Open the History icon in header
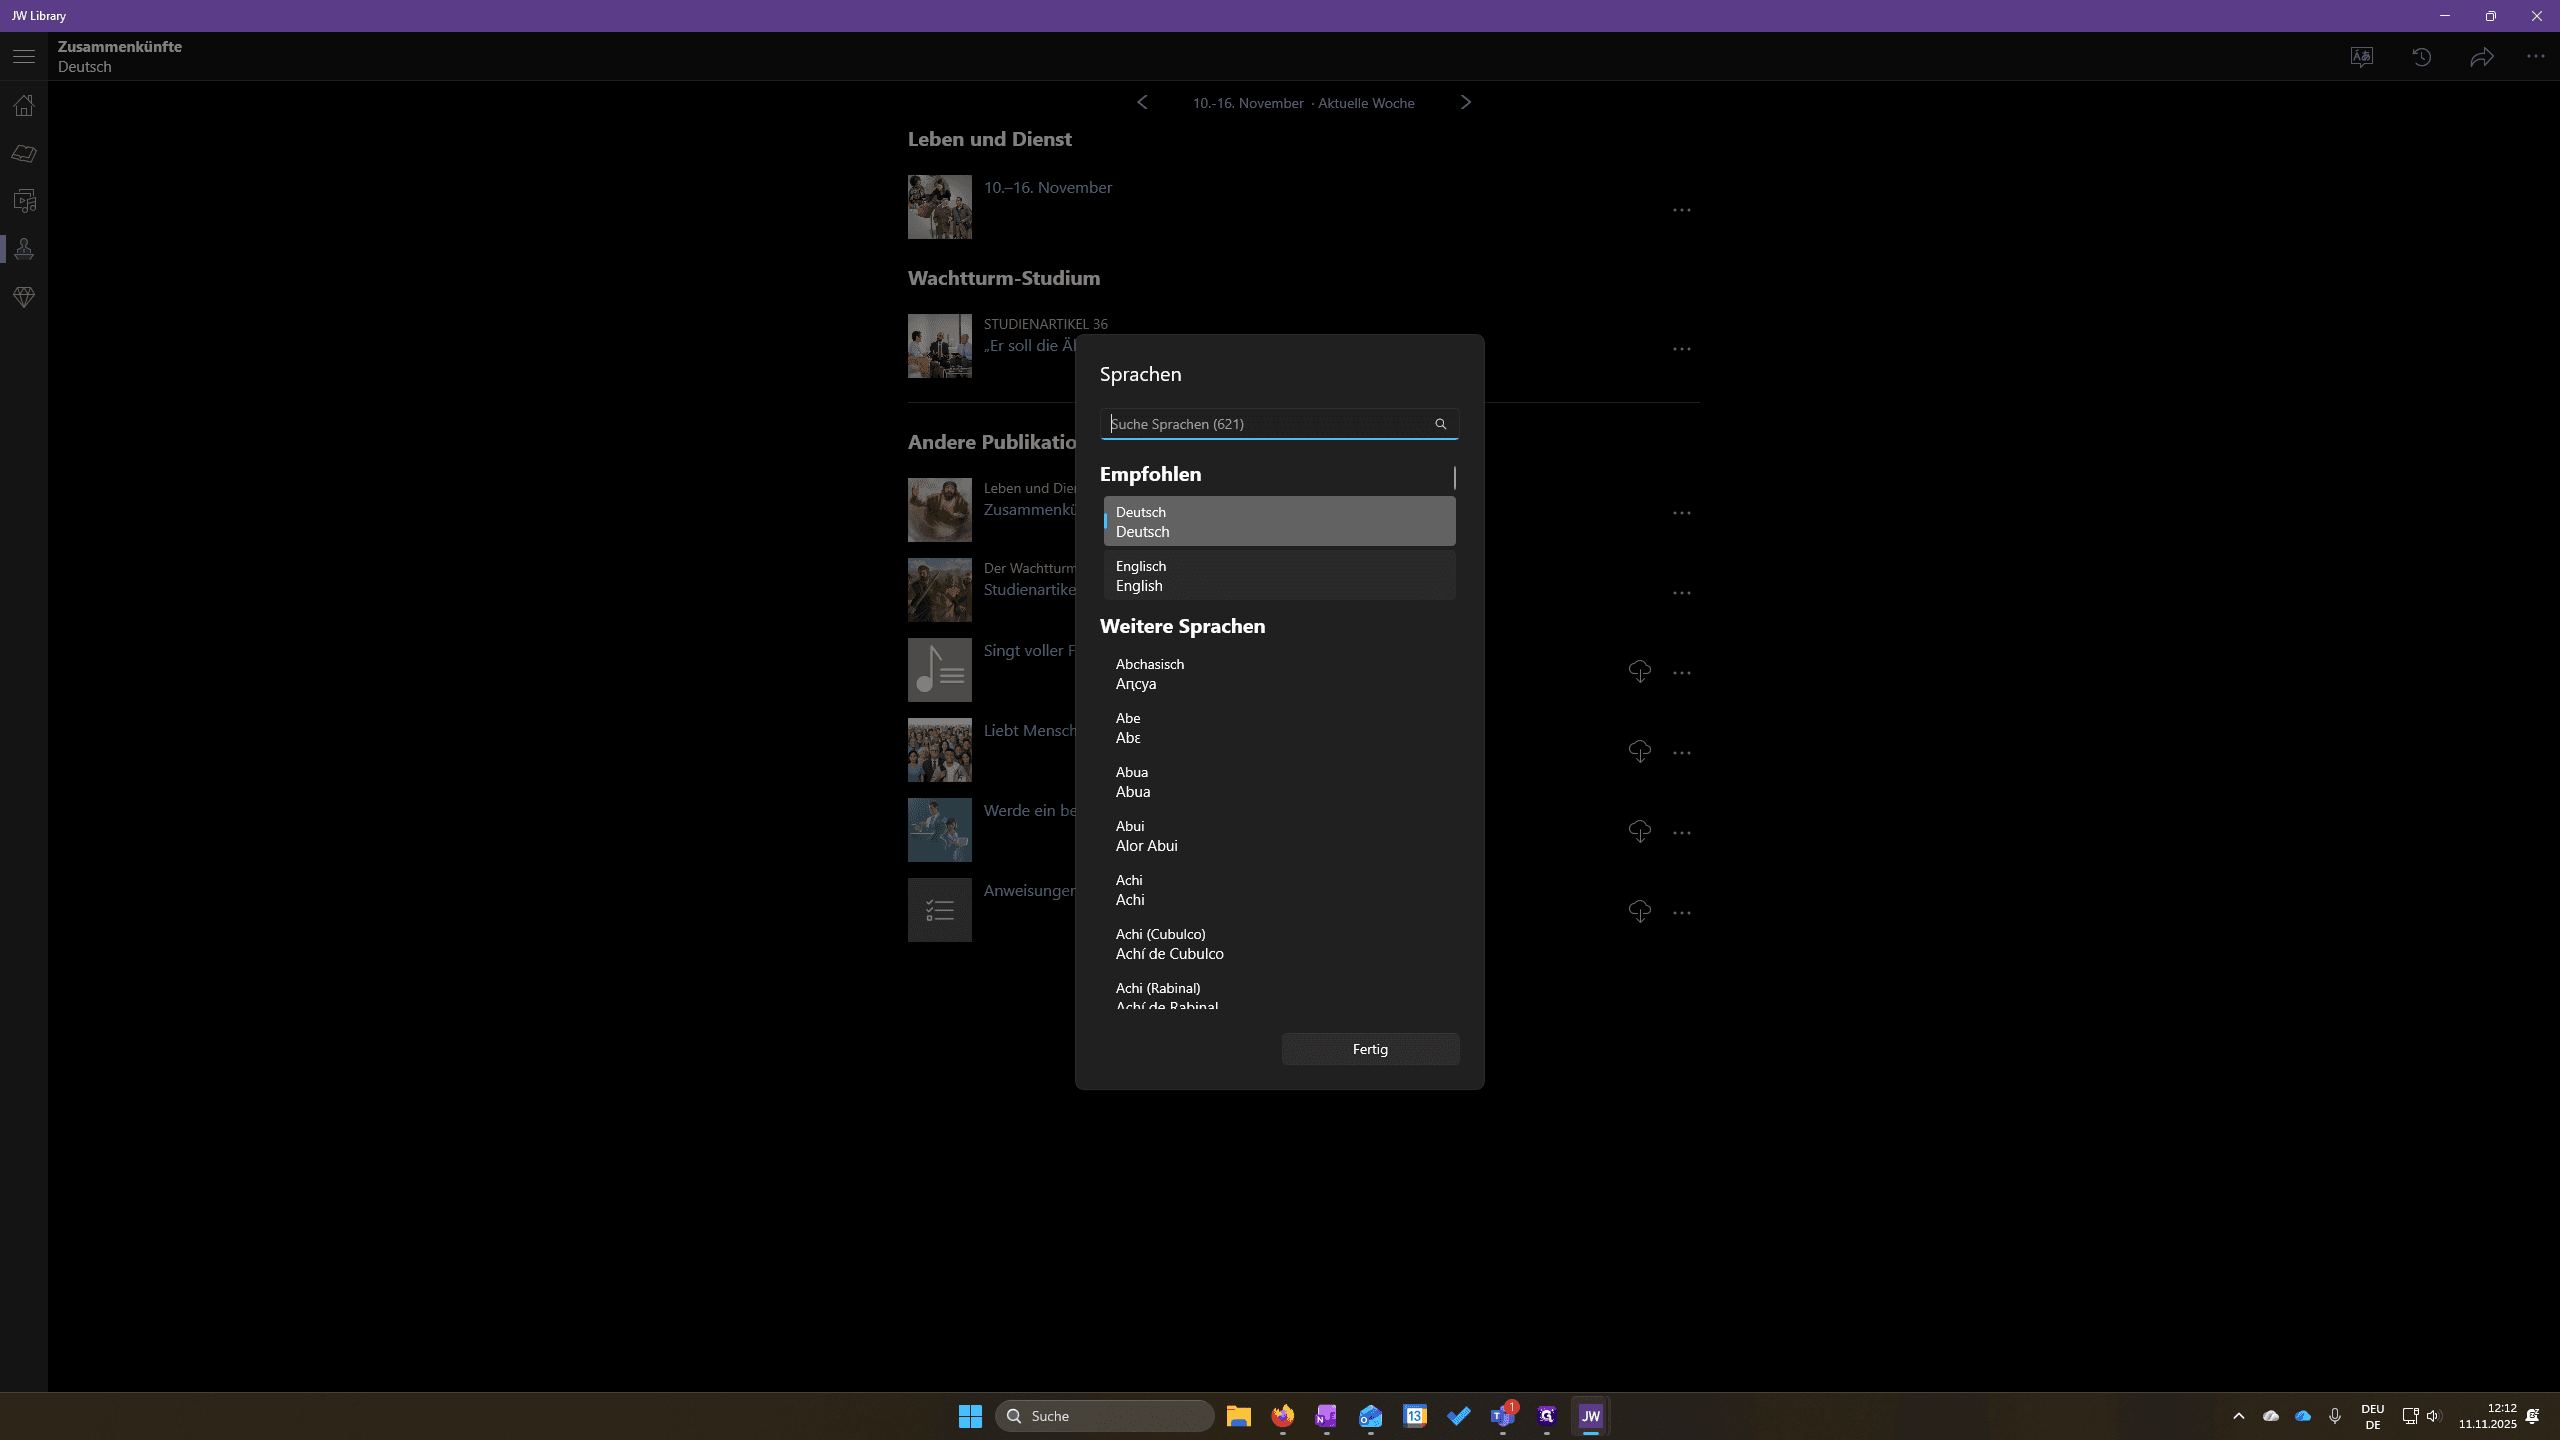This screenshot has width=2560, height=1440. coord(2422,57)
